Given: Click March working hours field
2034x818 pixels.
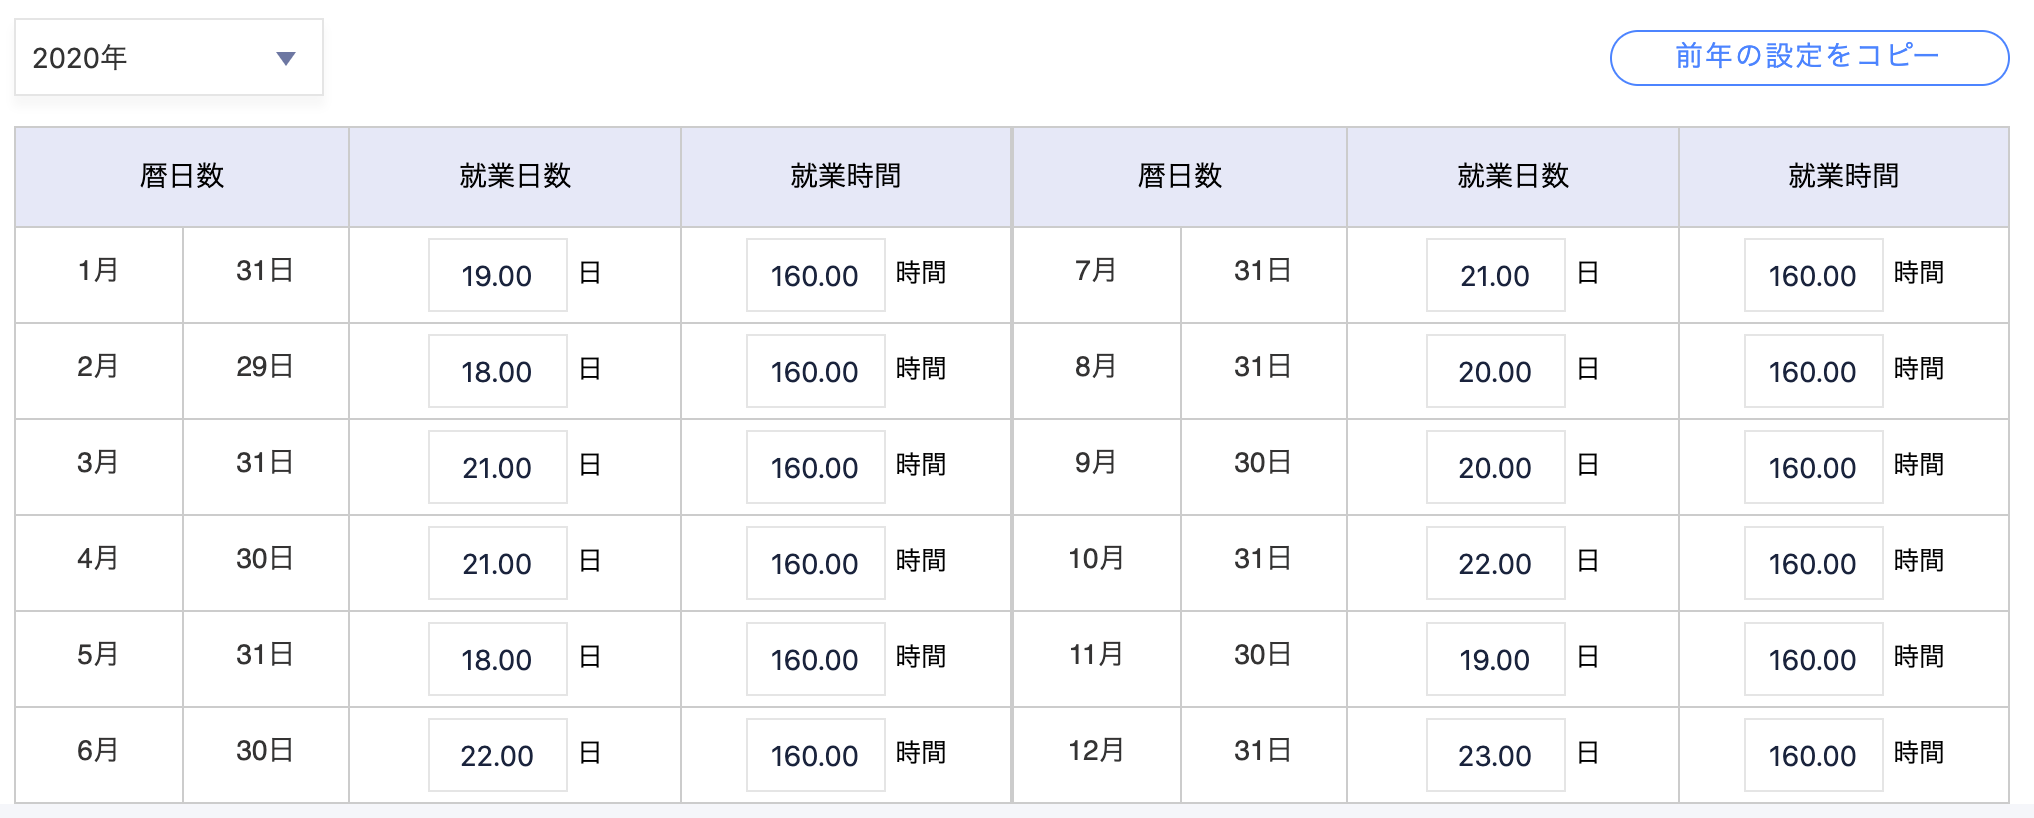Looking at the screenshot, I should tap(815, 467).
